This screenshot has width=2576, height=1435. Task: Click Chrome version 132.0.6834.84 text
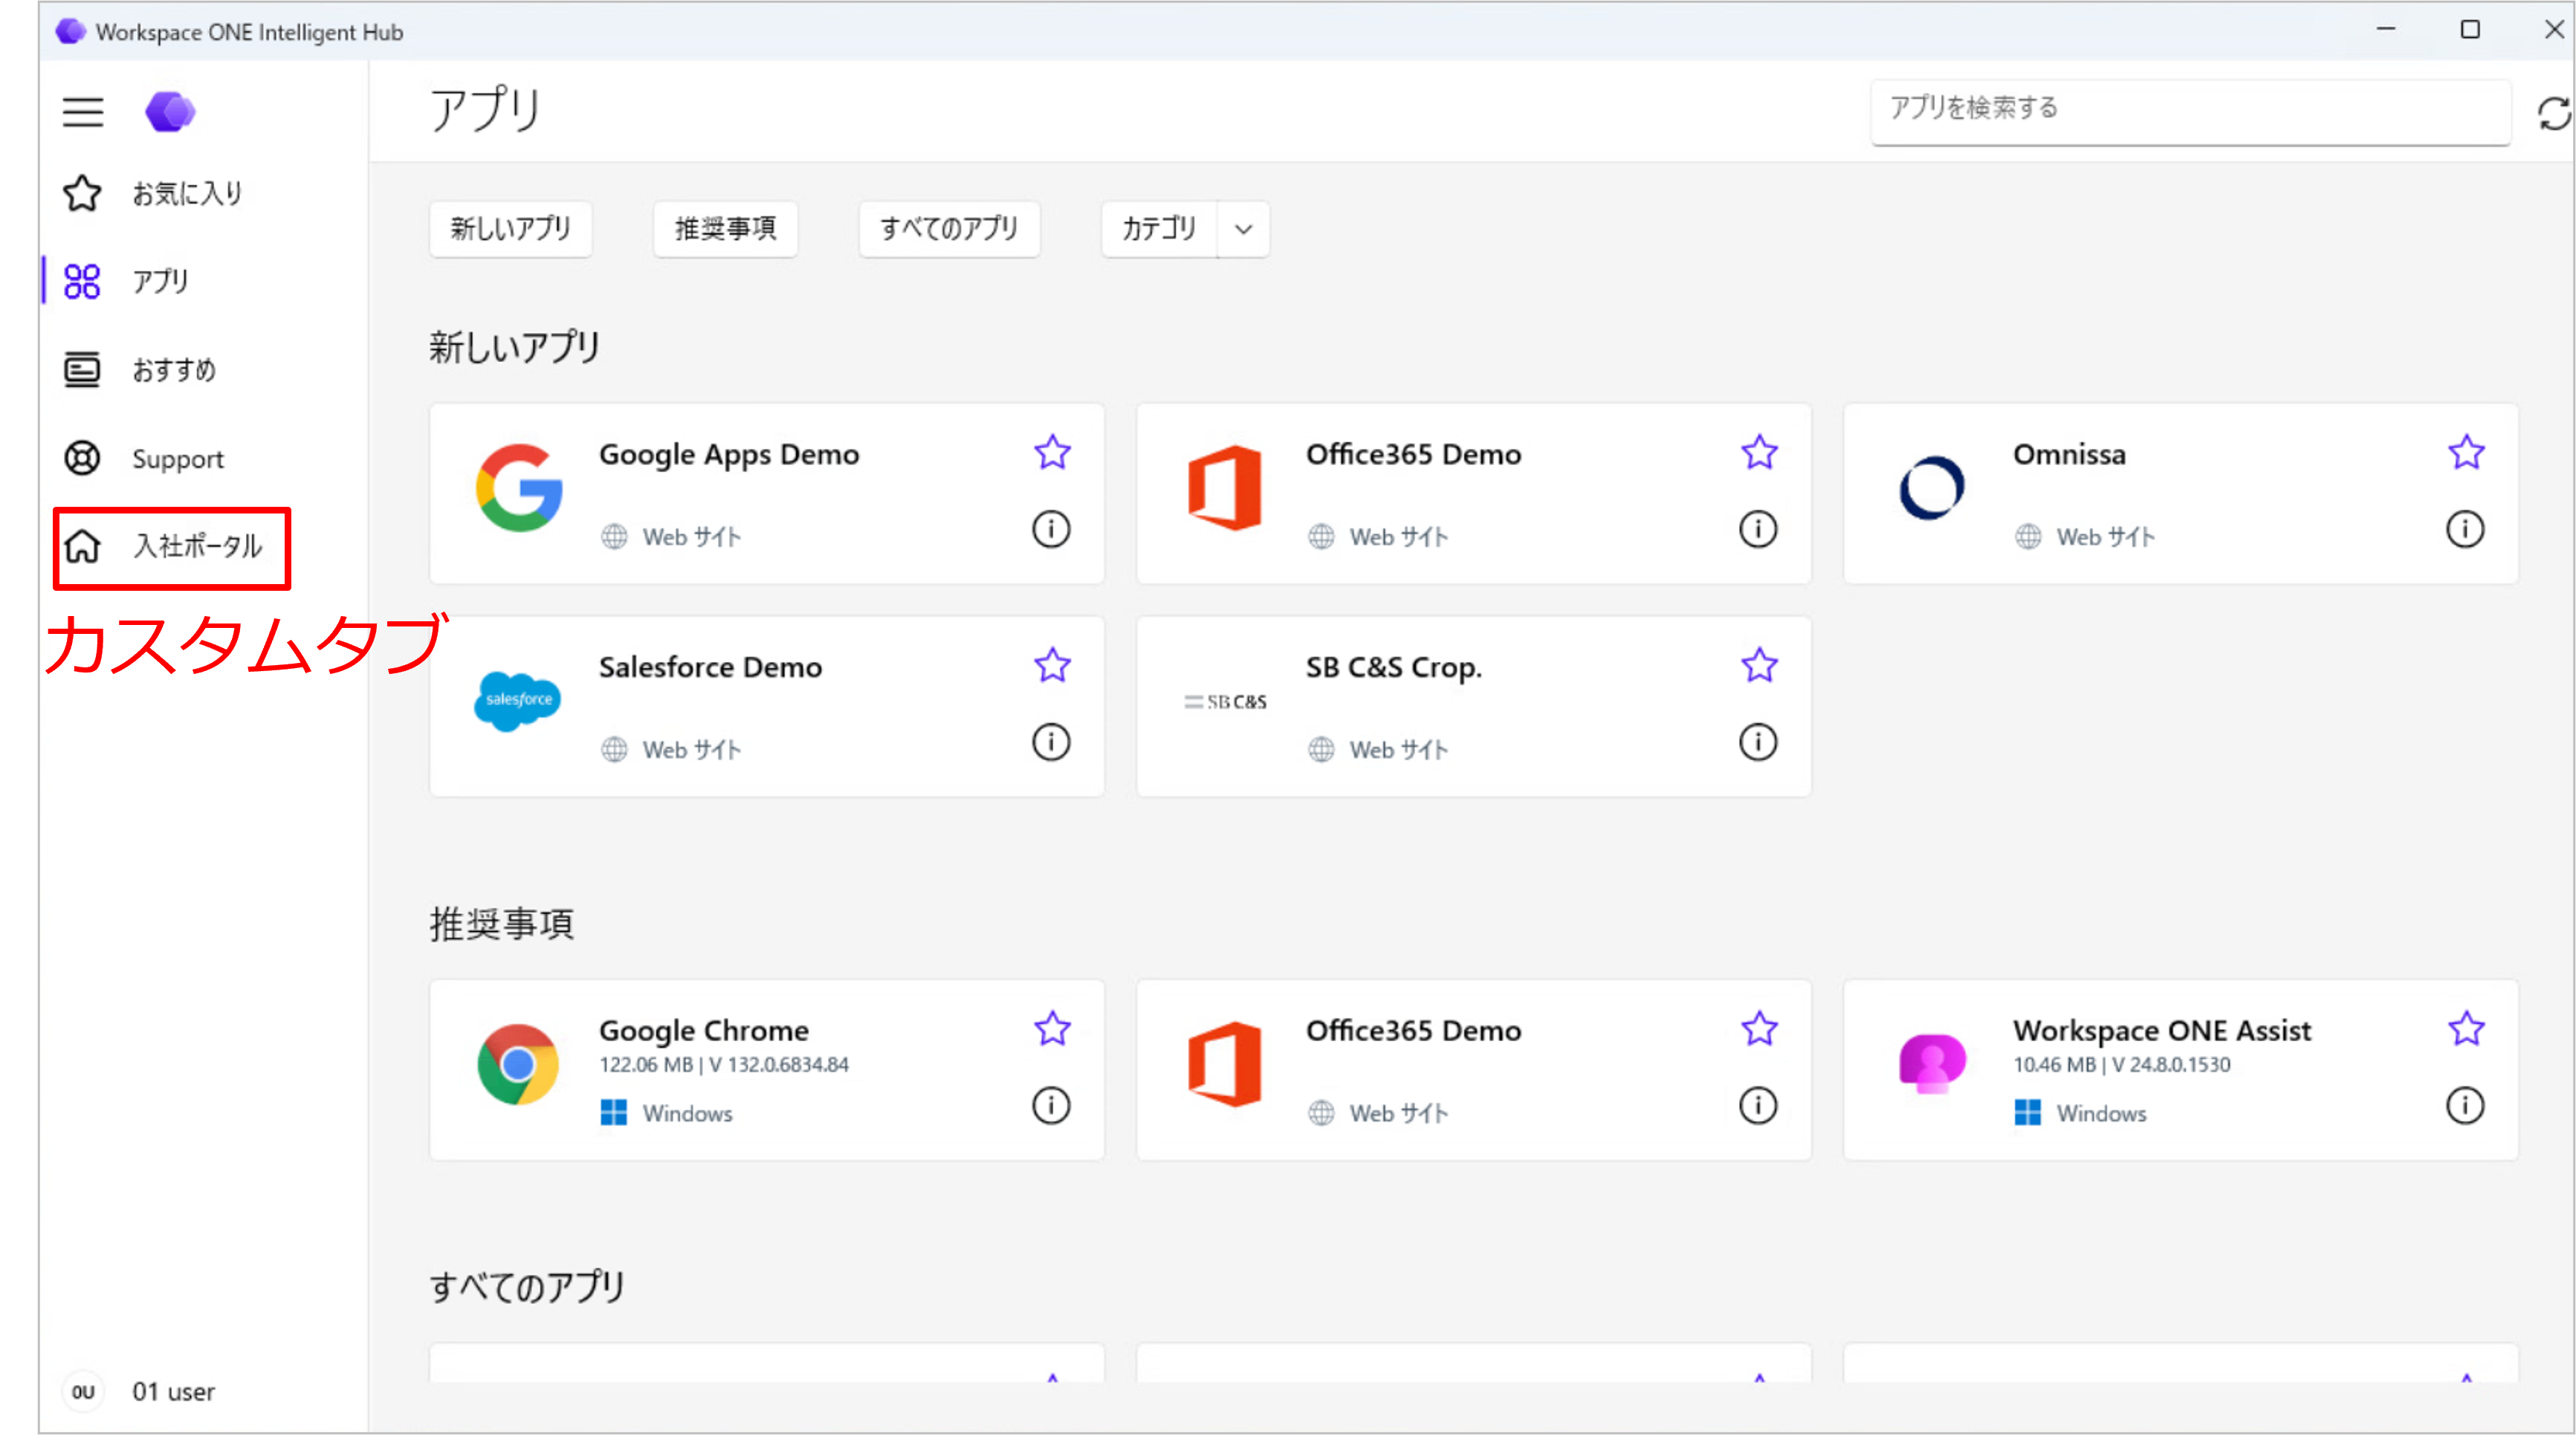tap(779, 1064)
